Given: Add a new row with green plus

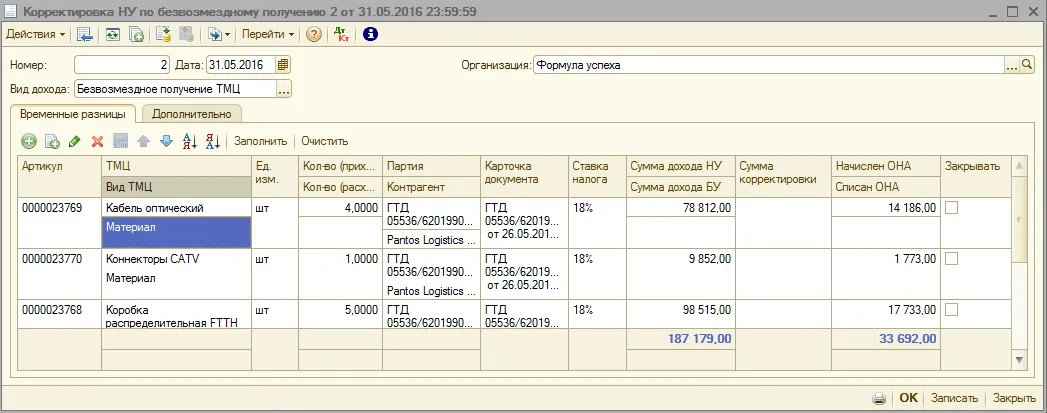Looking at the screenshot, I should pyautogui.click(x=29, y=141).
